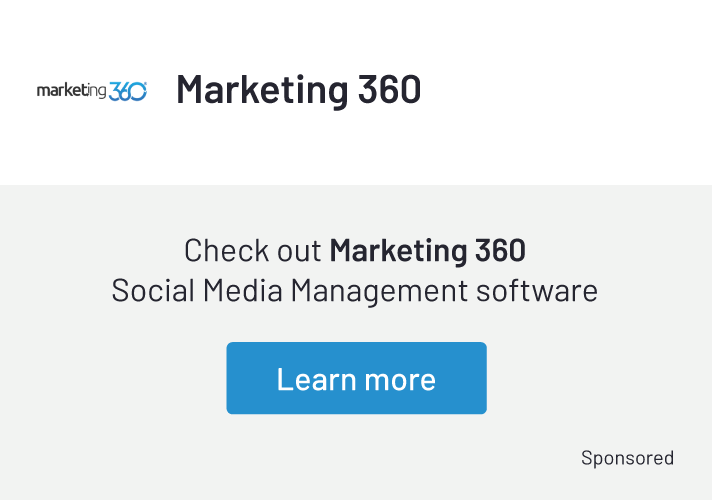The width and height of the screenshot is (712, 500).
Task: Click the Sponsored label
Action: click(628, 458)
